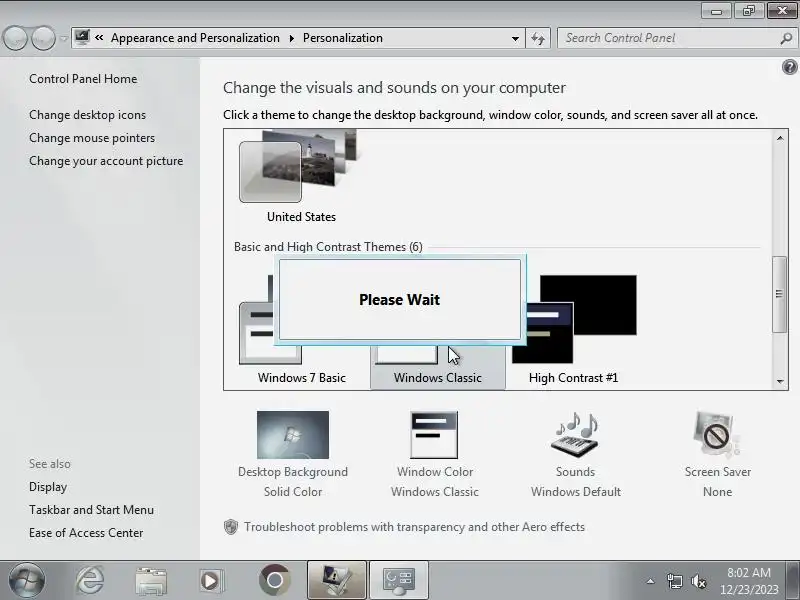Expand the arrow after Appearance and Personalization
This screenshot has height=600, width=800.
[x=292, y=38]
